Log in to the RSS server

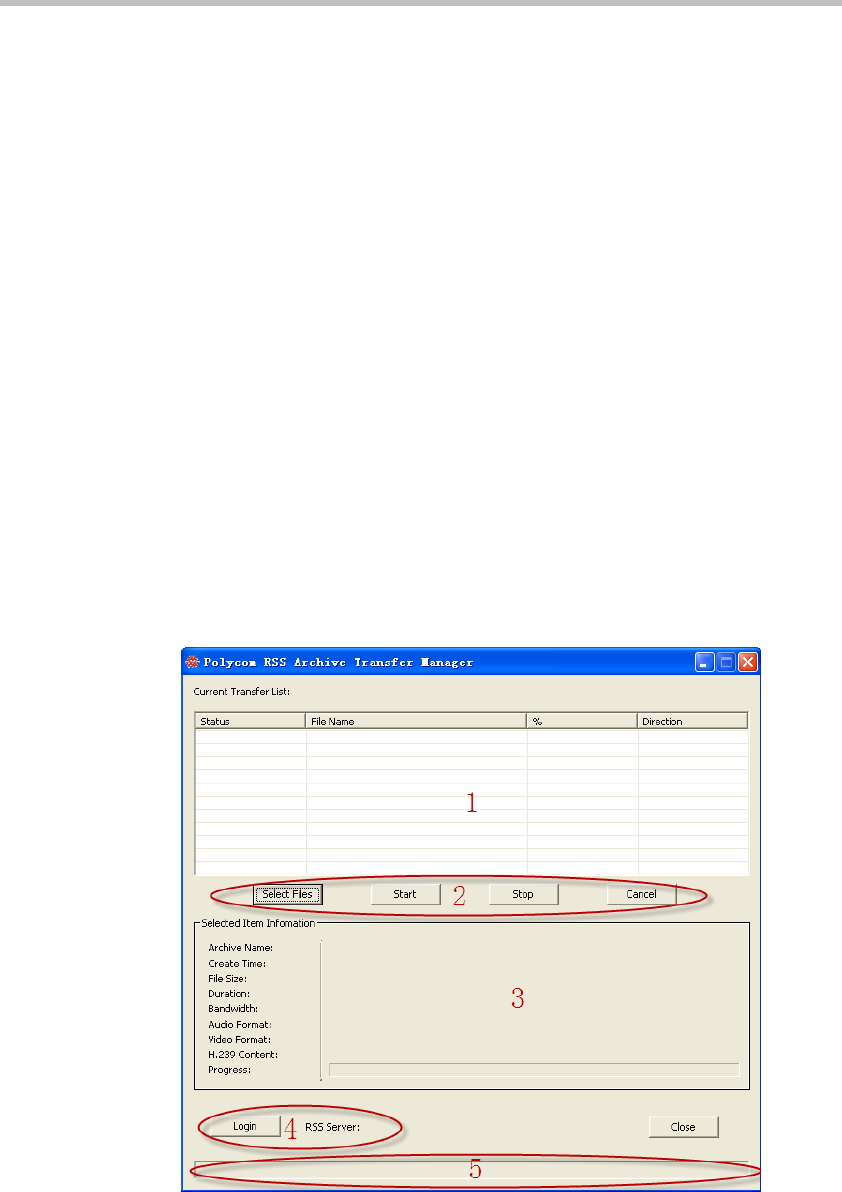[x=245, y=1126]
